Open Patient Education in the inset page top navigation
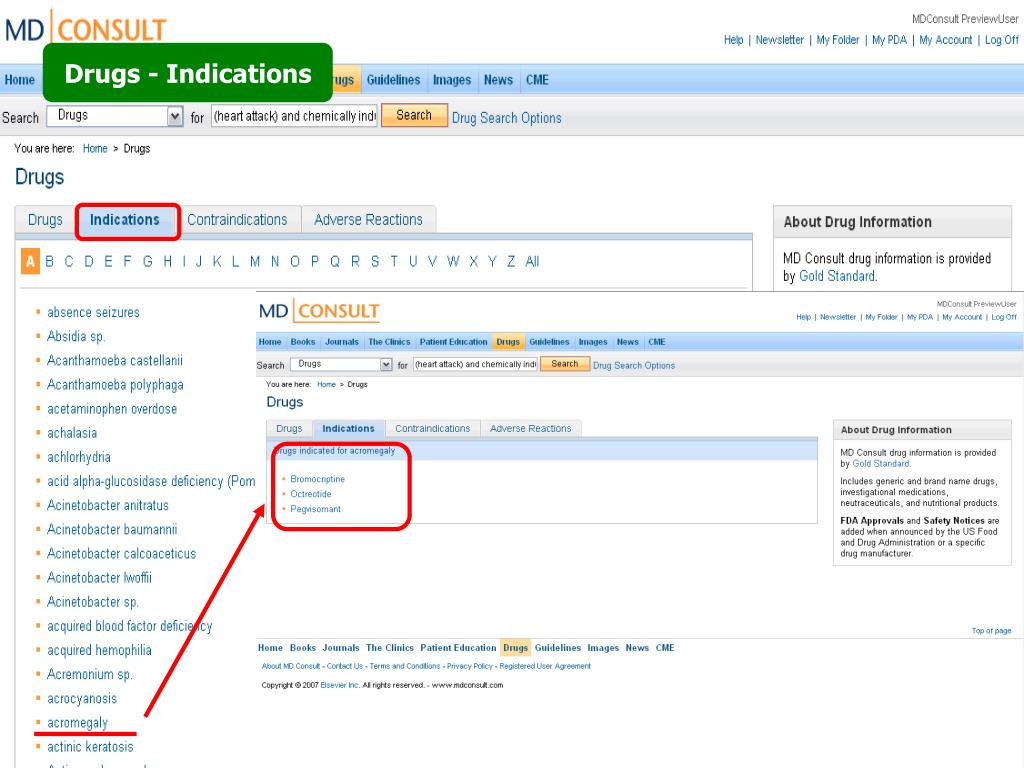1024x768 pixels. (x=454, y=342)
